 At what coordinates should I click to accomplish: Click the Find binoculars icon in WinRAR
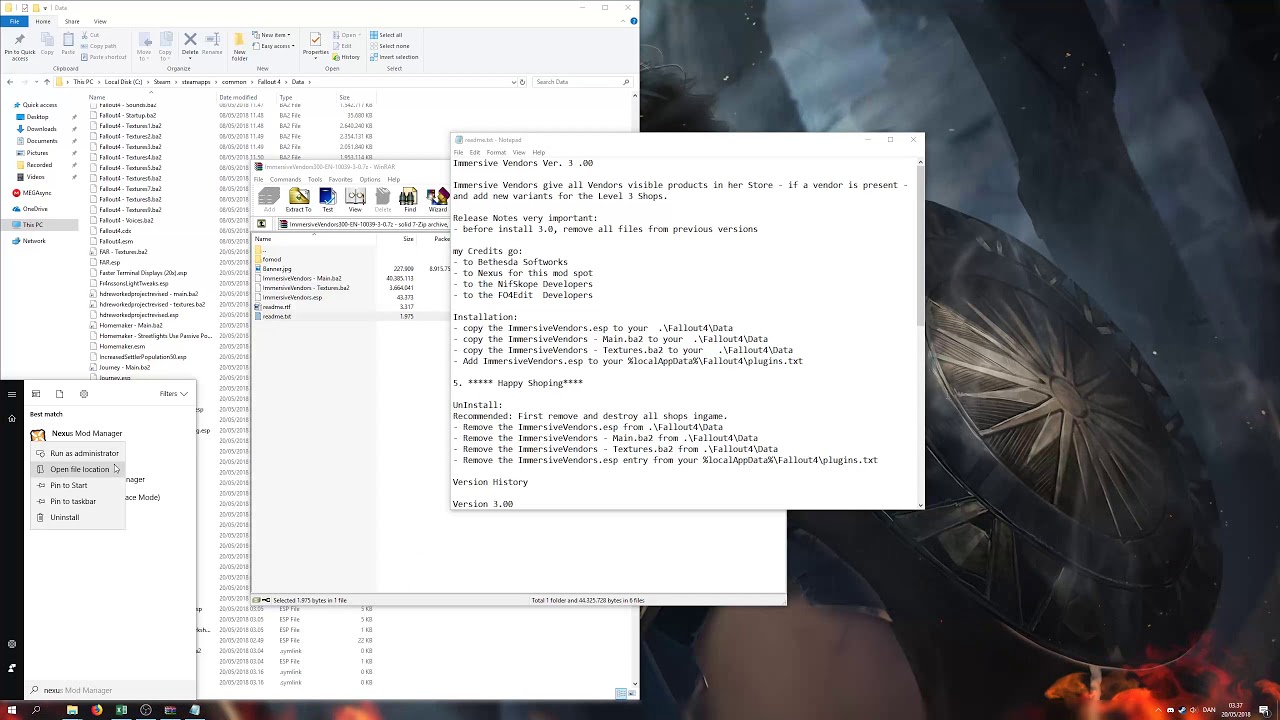pyautogui.click(x=409, y=200)
